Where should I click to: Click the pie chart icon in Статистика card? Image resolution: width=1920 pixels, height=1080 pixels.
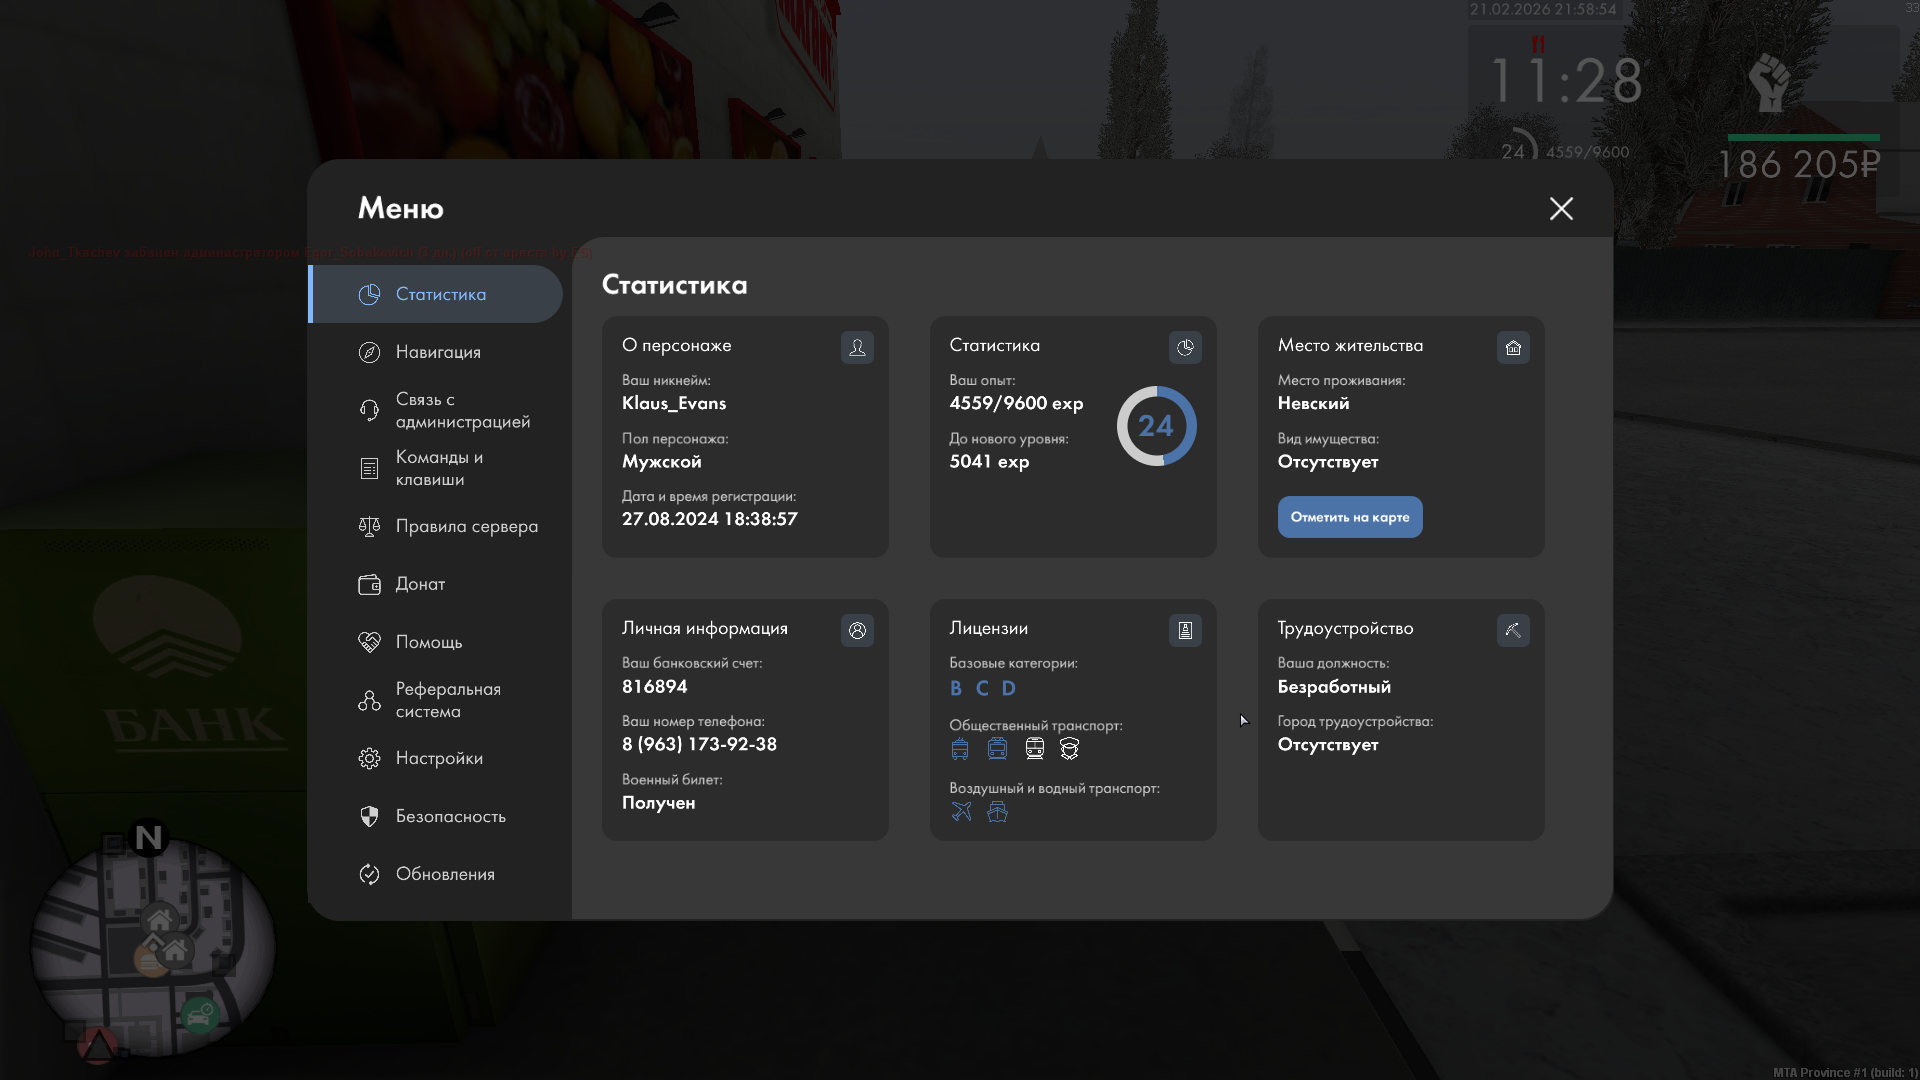click(1185, 347)
